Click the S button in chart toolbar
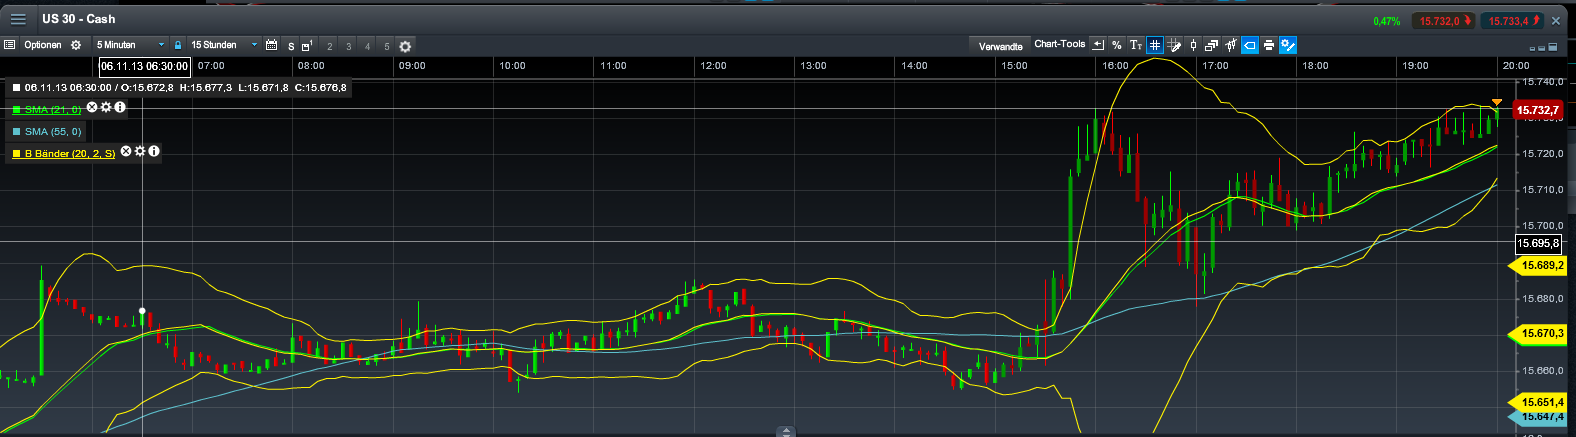 (291, 46)
